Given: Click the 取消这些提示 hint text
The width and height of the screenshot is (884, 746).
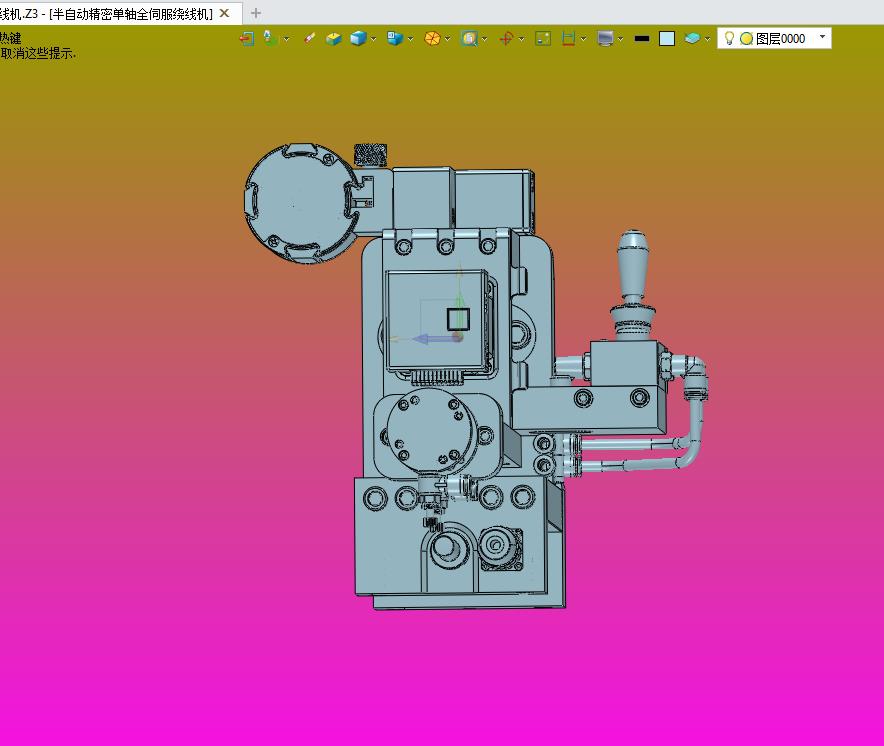Looking at the screenshot, I should click(38, 54).
